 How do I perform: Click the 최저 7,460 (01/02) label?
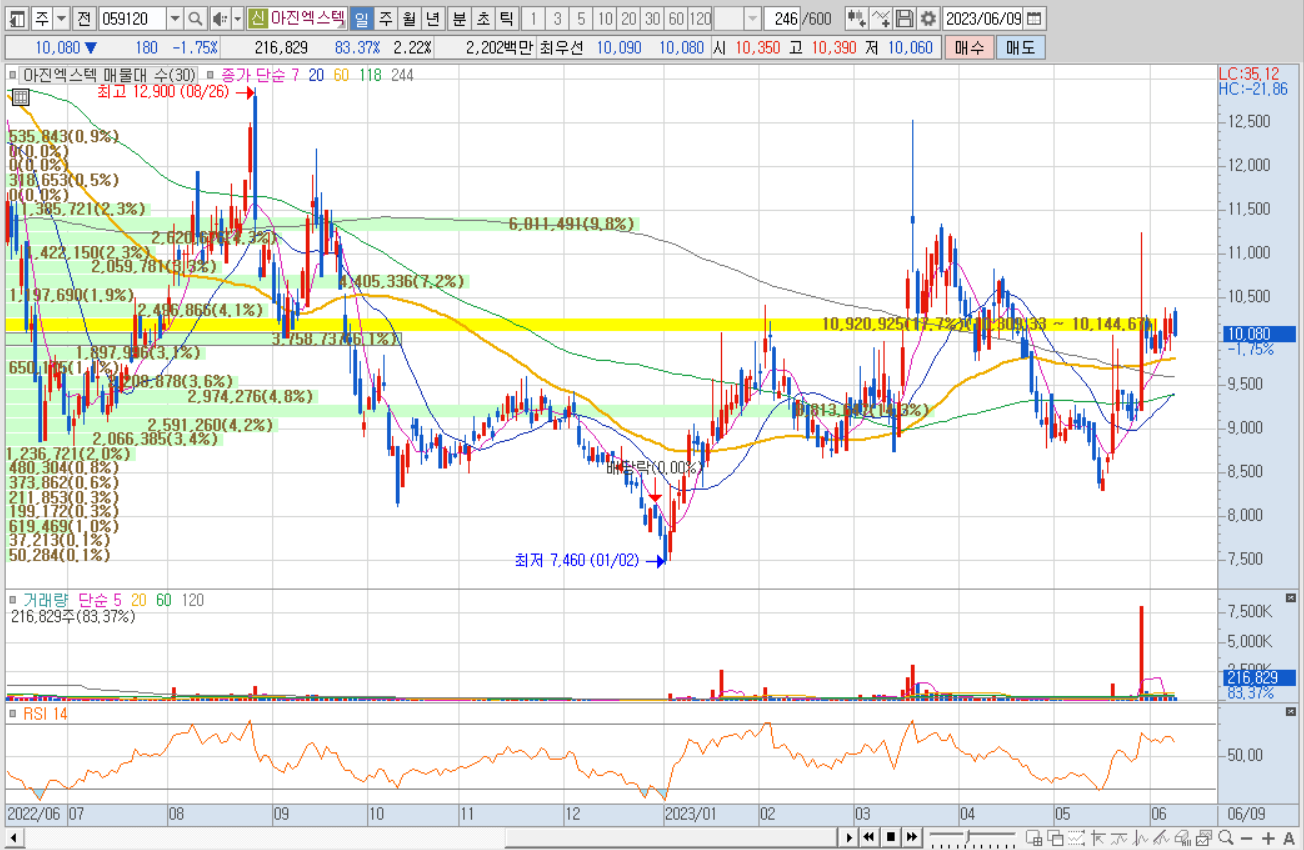576,561
